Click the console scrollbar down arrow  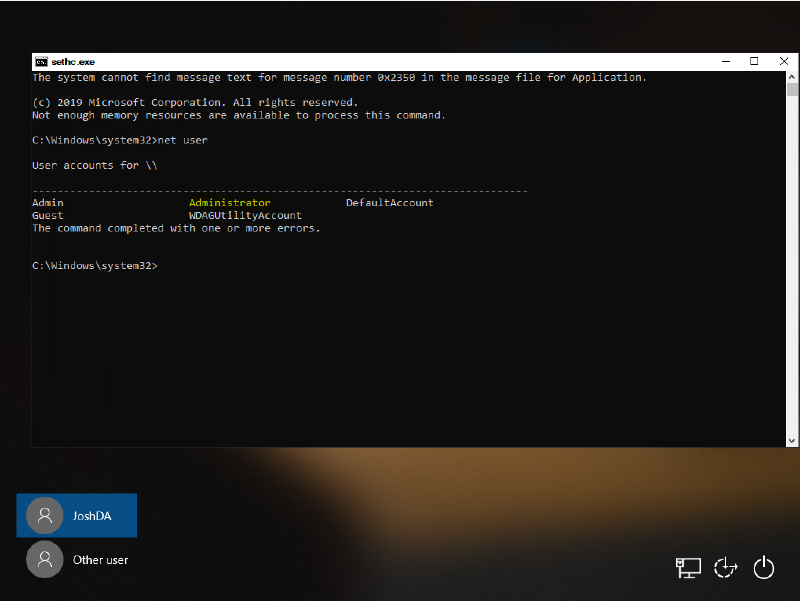click(x=790, y=440)
